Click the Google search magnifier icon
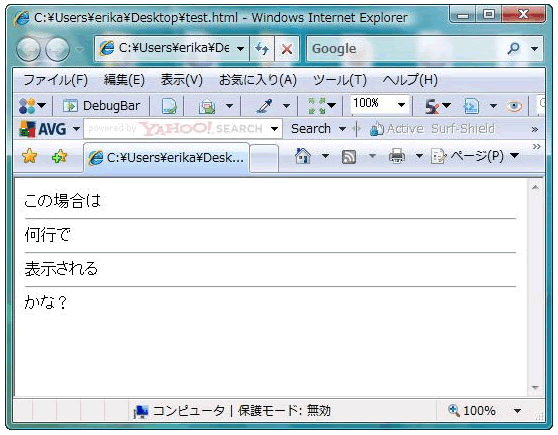The height and width of the screenshot is (435, 558). tap(513, 48)
